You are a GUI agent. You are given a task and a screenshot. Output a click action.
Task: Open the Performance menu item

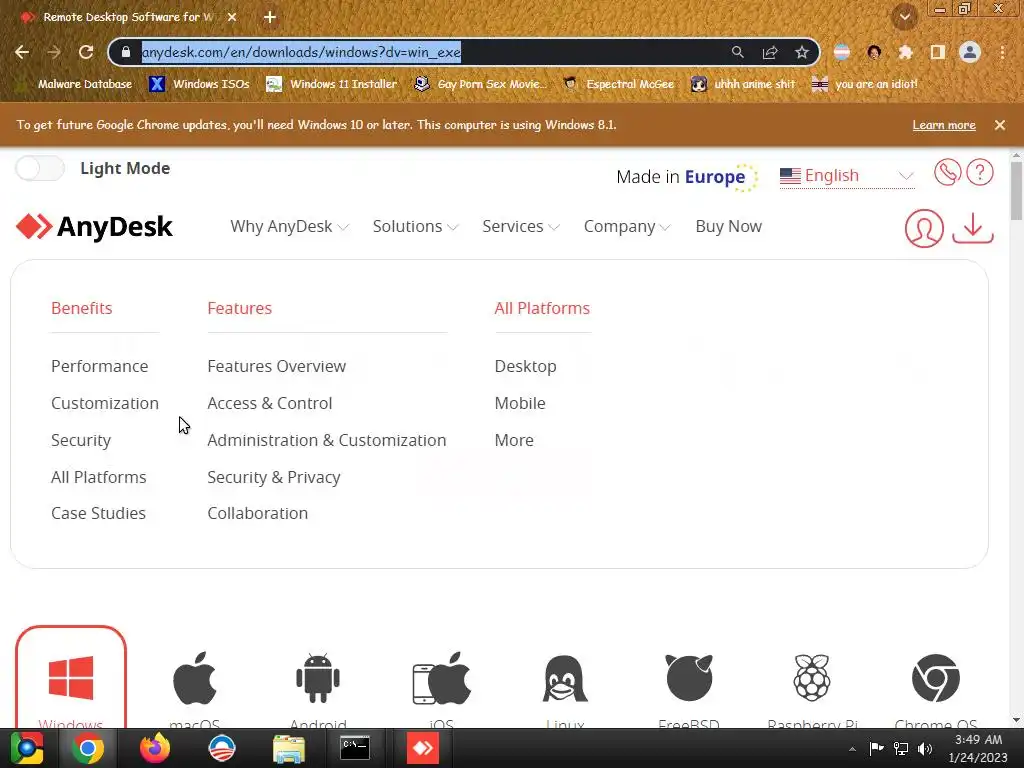coord(99,366)
